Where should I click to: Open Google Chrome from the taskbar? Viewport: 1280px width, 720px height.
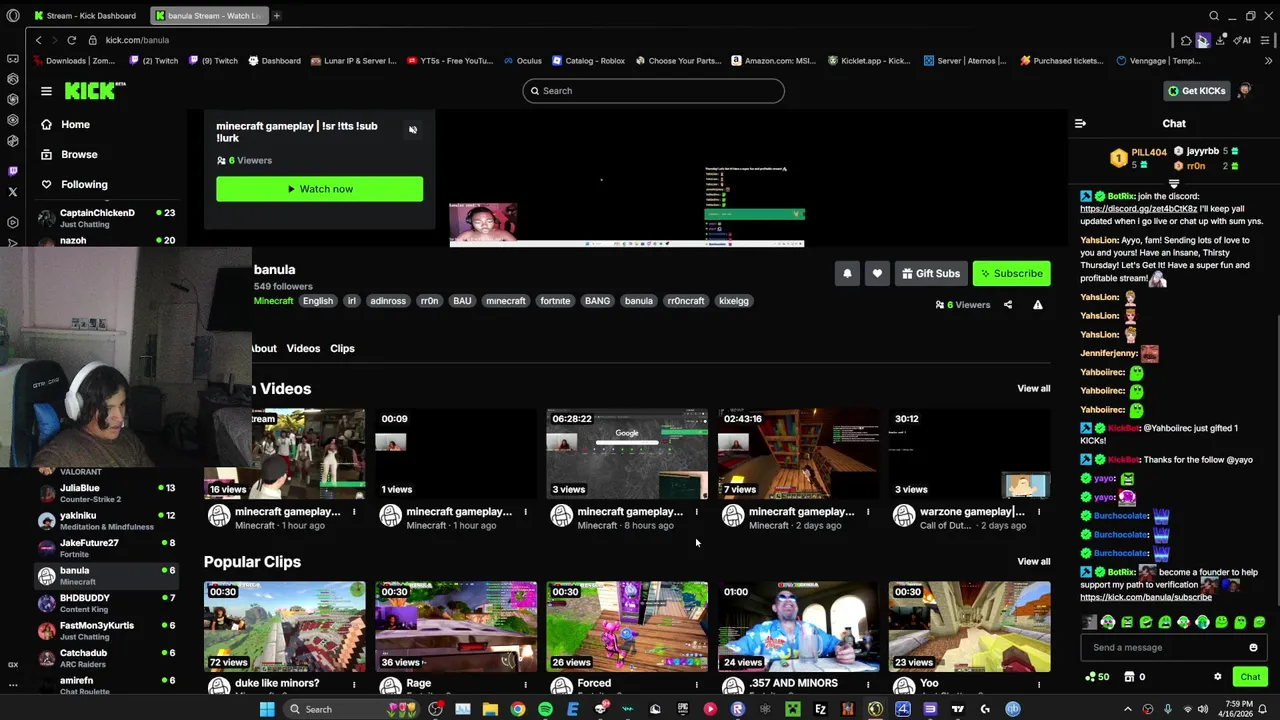[517, 709]
